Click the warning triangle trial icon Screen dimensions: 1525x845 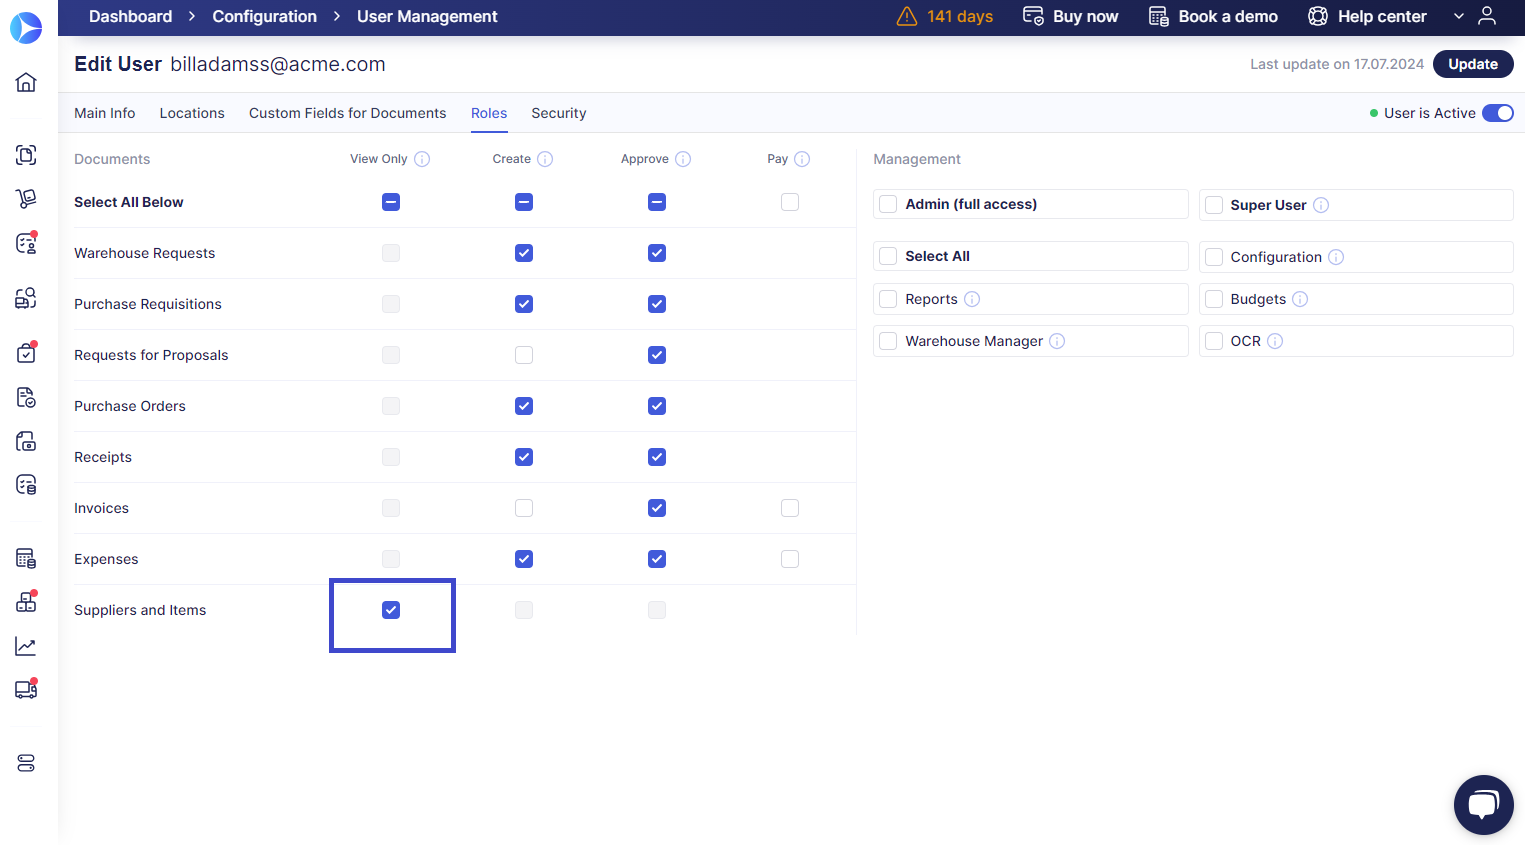[907, 16]
